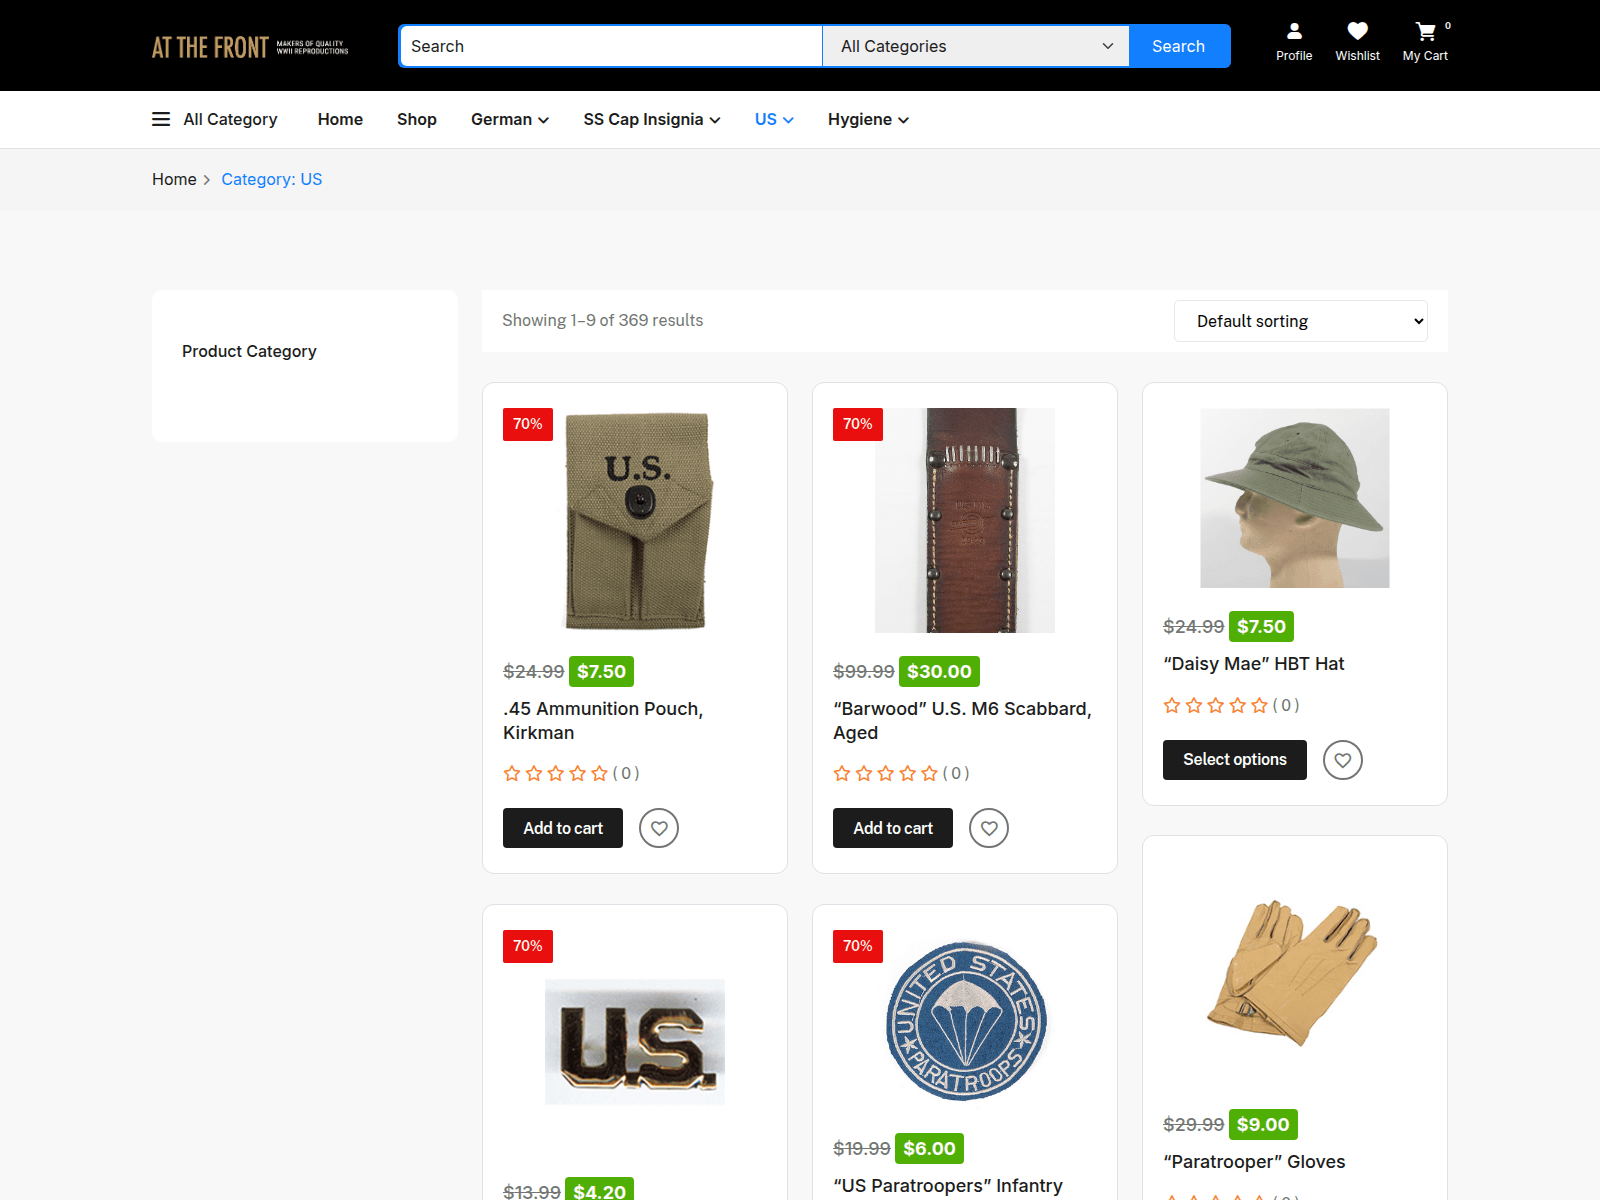Open Daisy Mae HBT Hat title

tap(1254, 664)
